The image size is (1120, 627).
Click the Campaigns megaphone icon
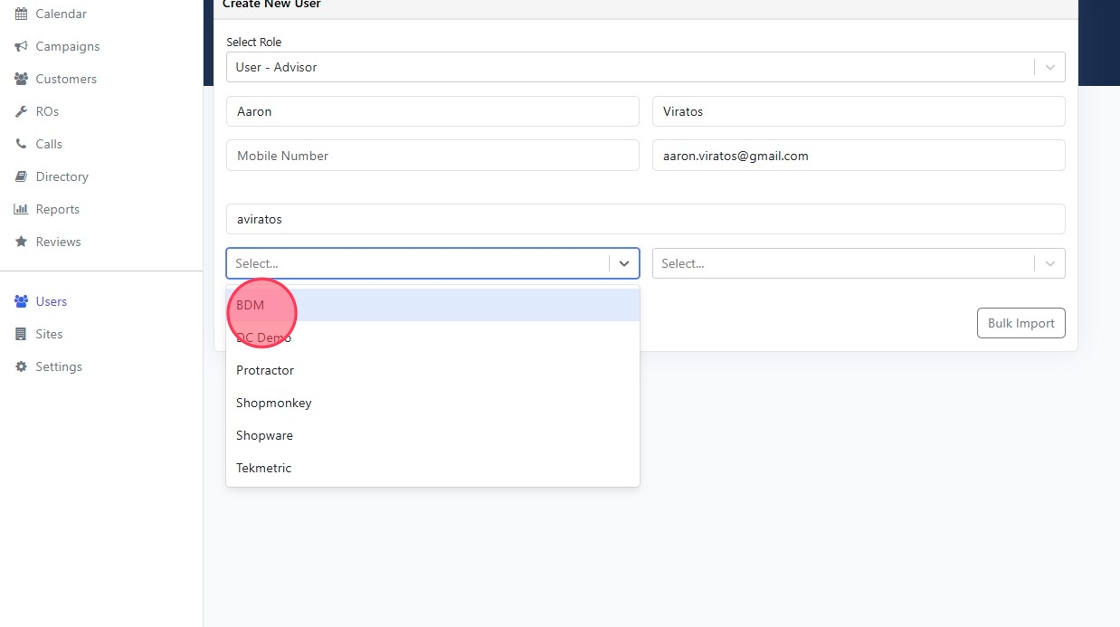[x=21, y=46]
